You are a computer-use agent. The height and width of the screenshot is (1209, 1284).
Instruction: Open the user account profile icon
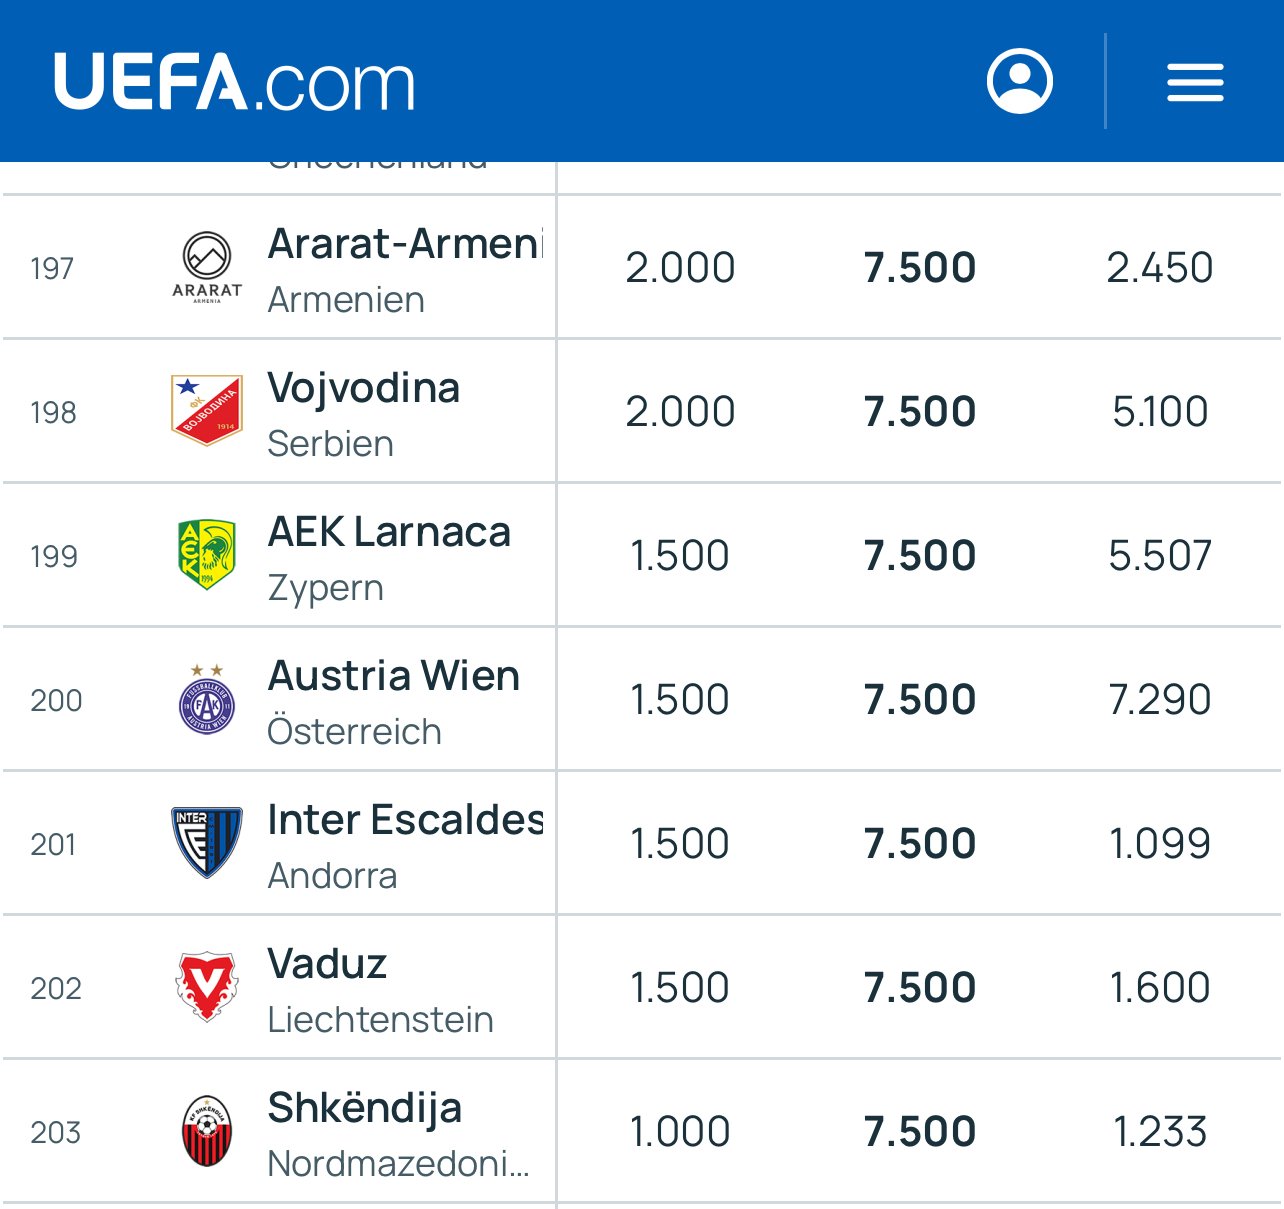(x=1019, y=81)
